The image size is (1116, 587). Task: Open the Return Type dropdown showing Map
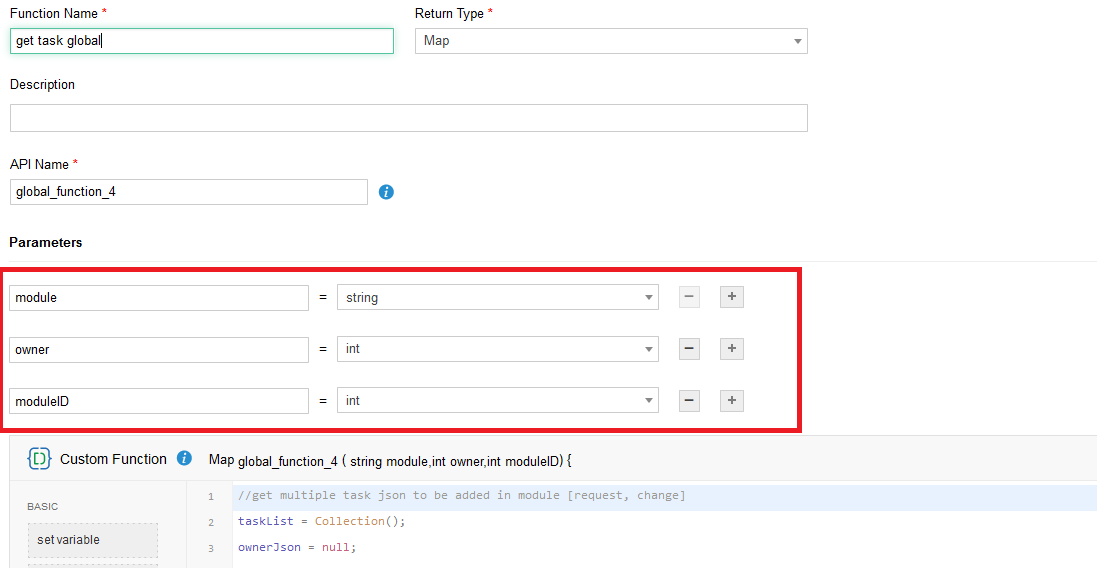(610, 41)
